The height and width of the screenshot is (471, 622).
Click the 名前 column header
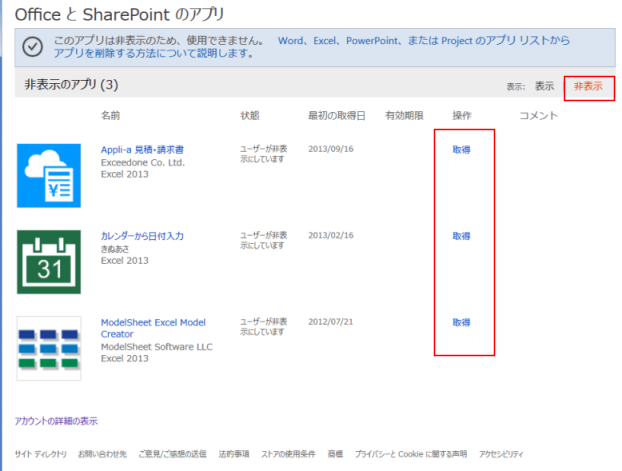pos(110,115)
